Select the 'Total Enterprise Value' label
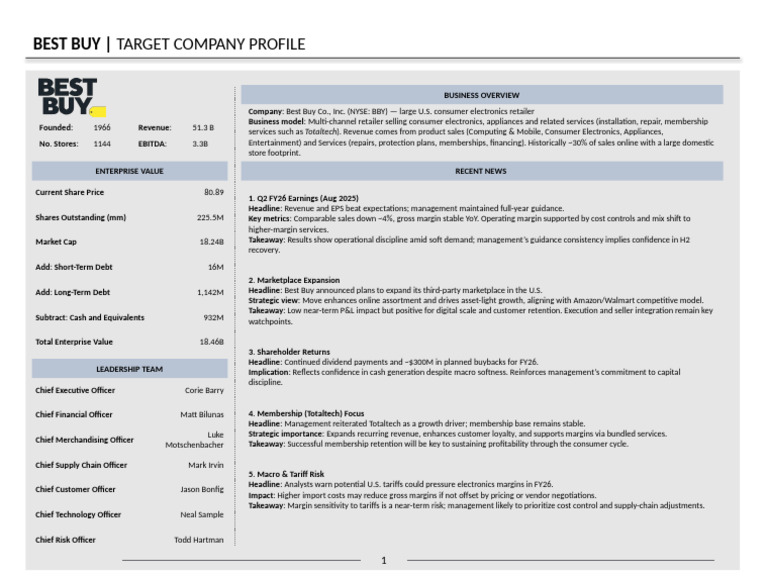The image size is (768, 576). pos(74,341)
